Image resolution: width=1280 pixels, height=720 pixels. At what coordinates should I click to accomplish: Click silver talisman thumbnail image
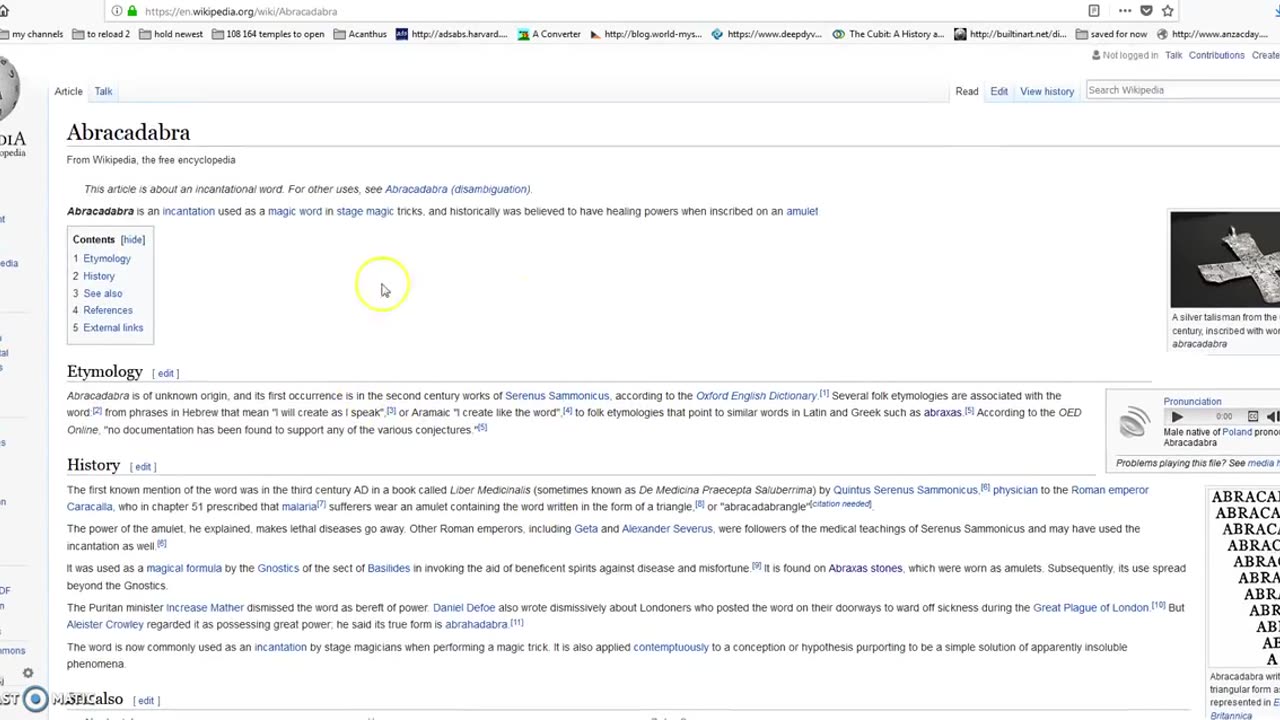1225,259
